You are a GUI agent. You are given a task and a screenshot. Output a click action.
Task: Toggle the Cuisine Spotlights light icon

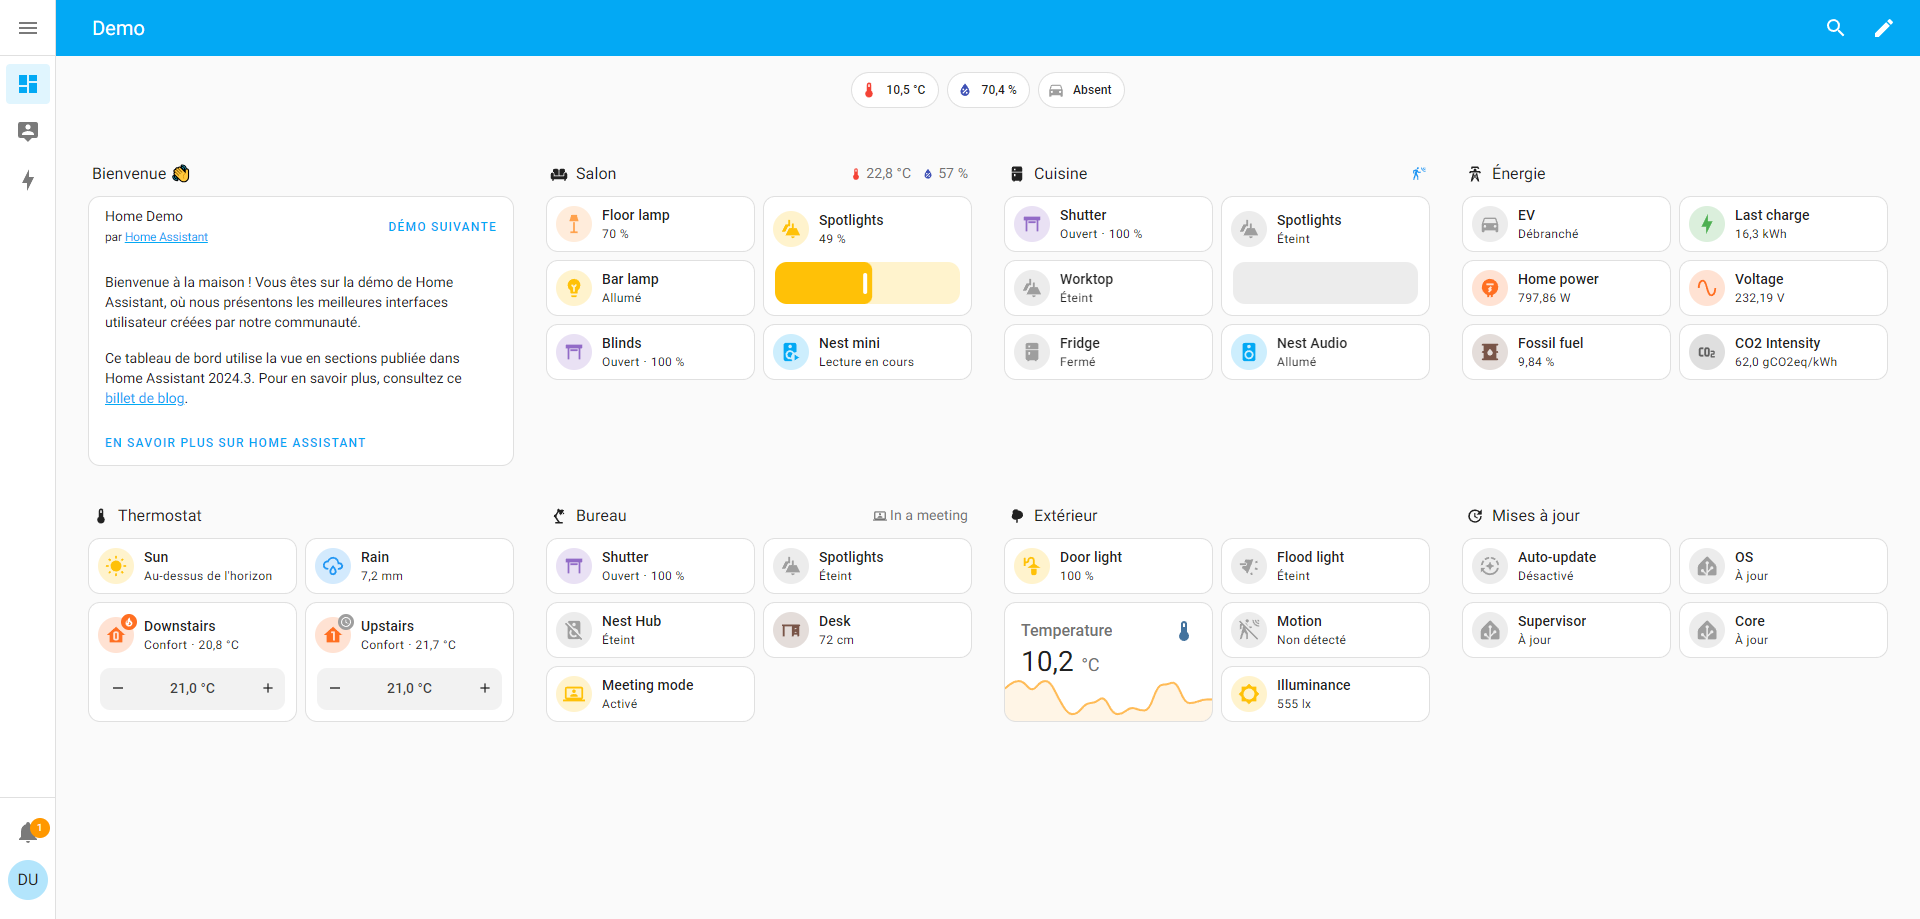[1249, 229]
